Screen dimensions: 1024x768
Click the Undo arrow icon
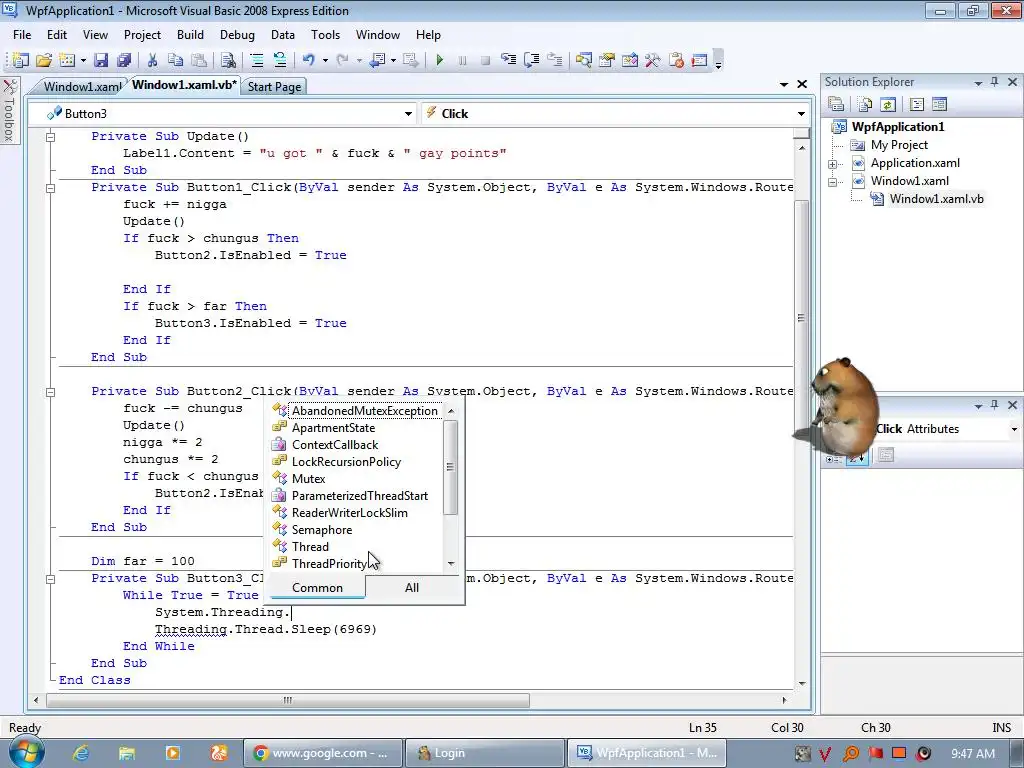[308, 60]
